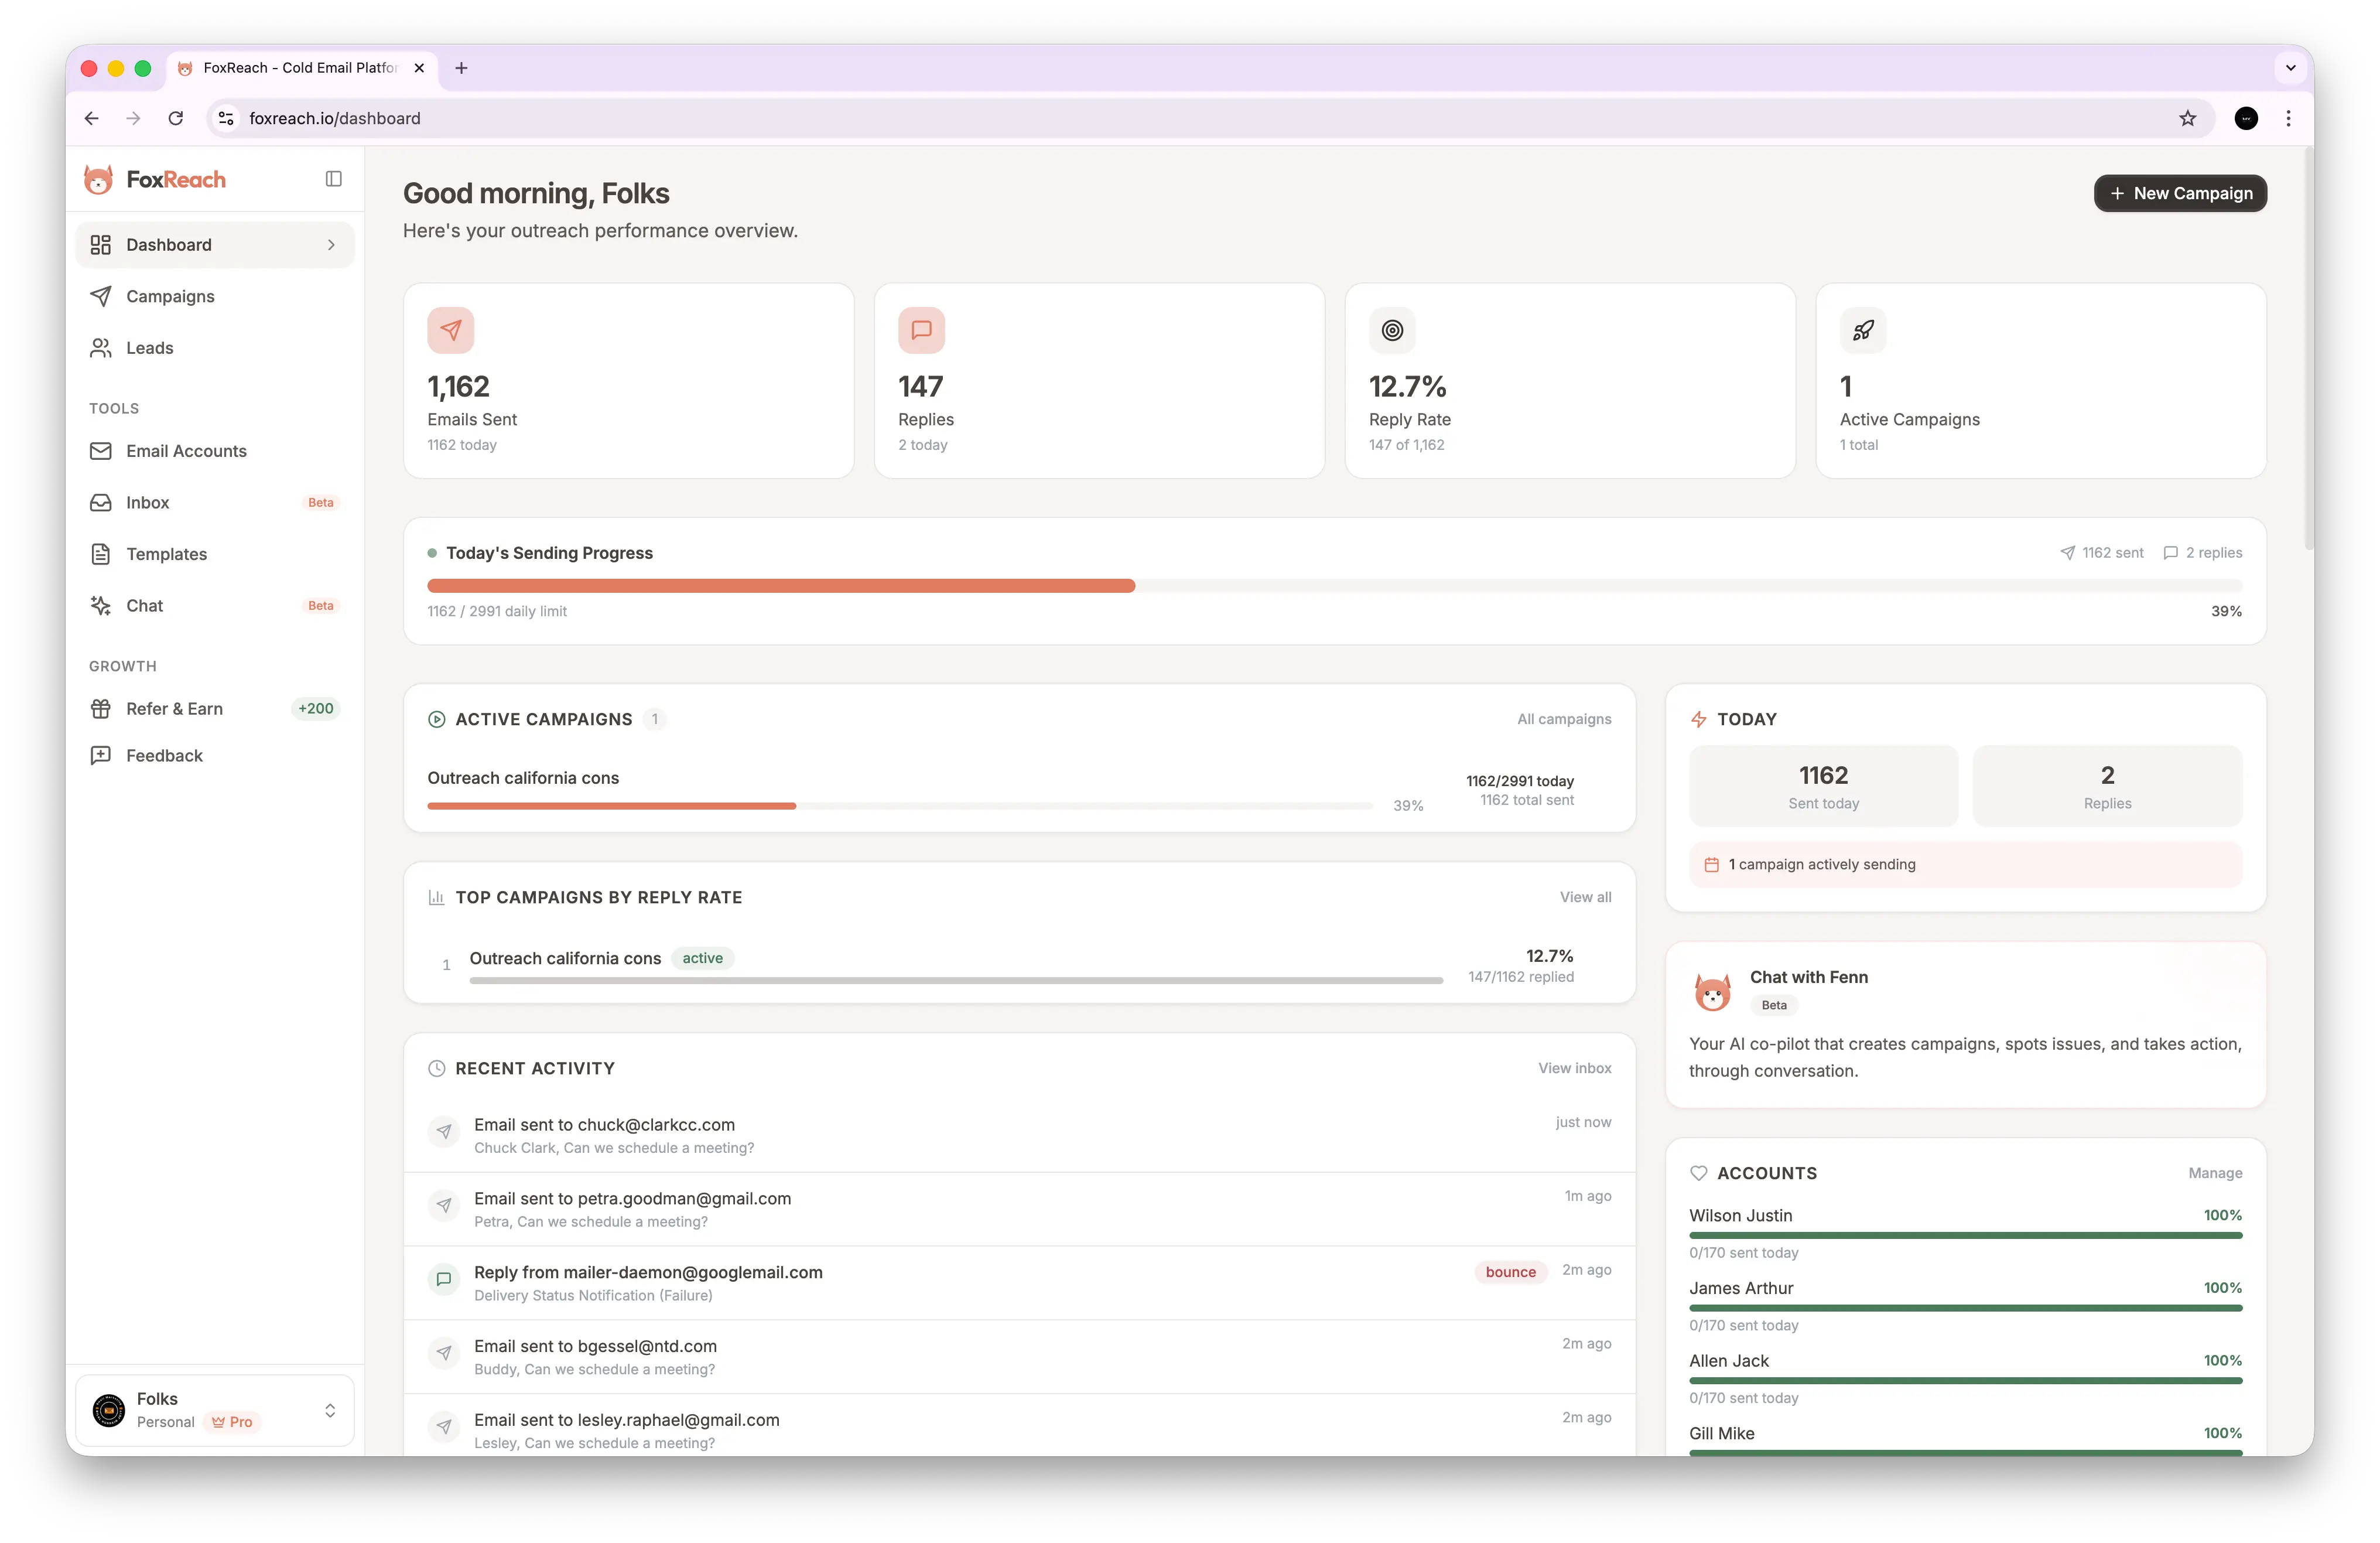The image size is (2380, 1543).
Task: Open Templates in sidebar
Action: click(x=215, y=554)
